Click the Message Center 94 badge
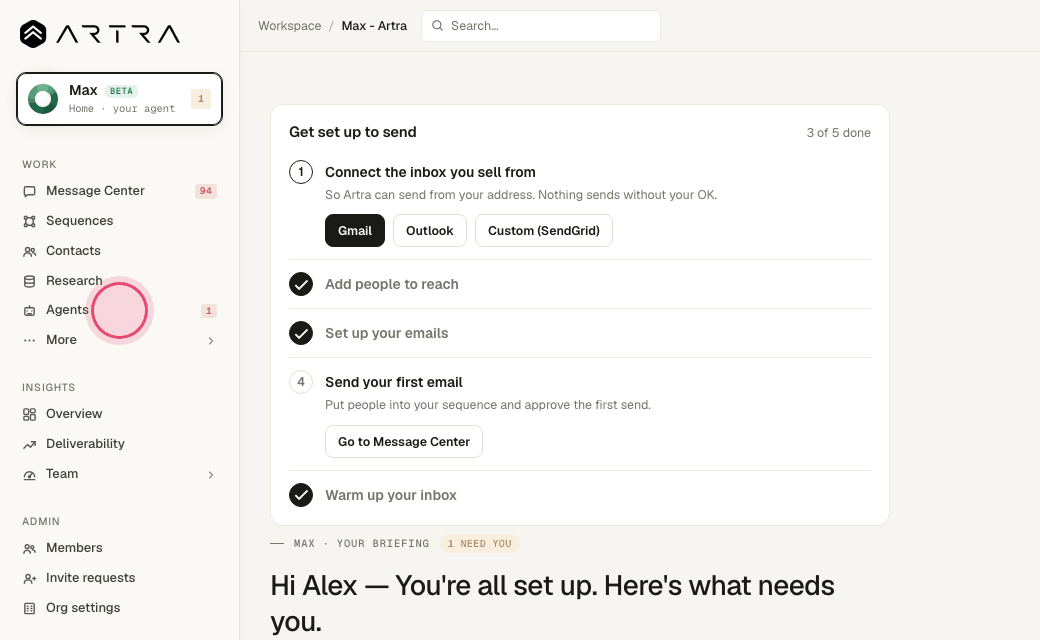This screenshot has height=640, width=1040. click(206, 191)
